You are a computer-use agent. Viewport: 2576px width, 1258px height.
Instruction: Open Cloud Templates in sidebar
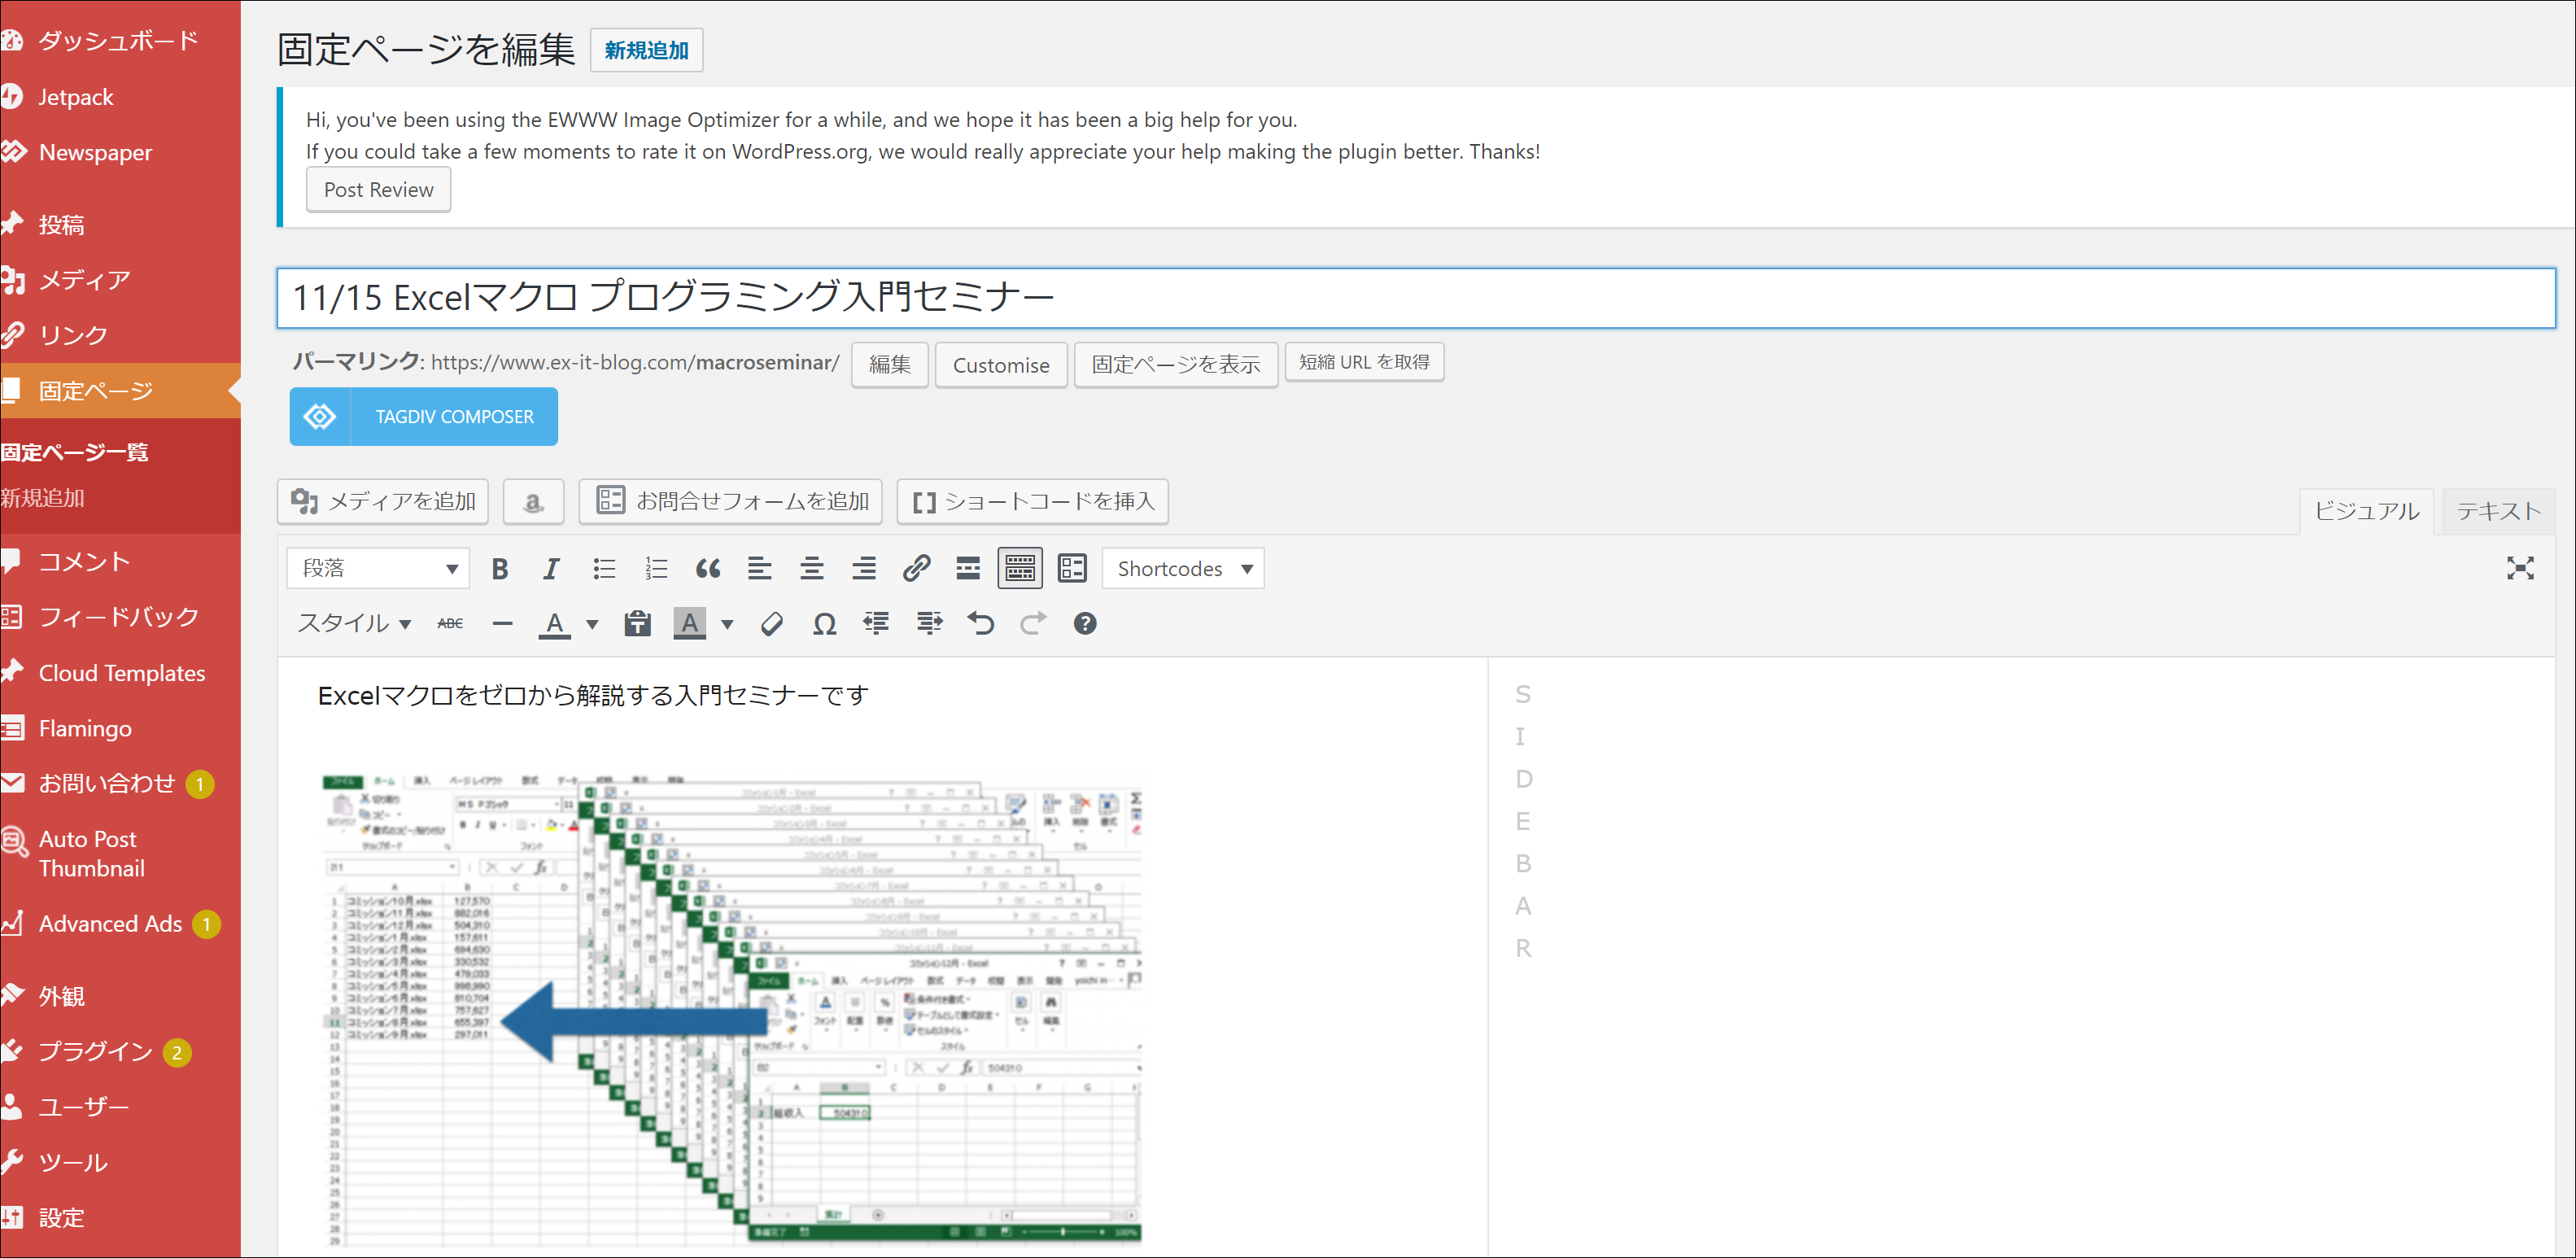[x=122, y=674]
